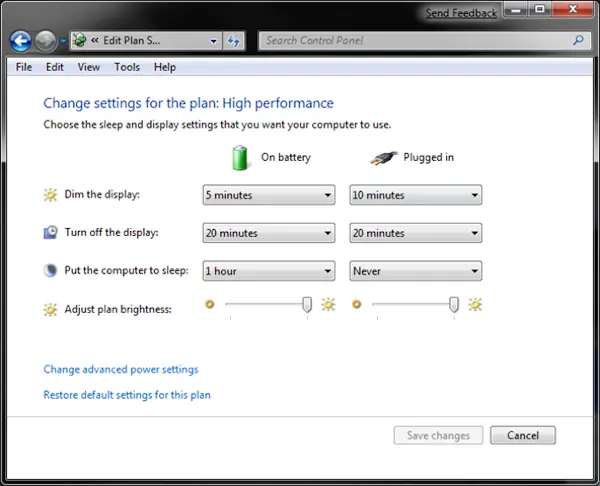Click low brightness icon for plugged-in slider
Screen dimensions: 600x486
pos(357,304)
